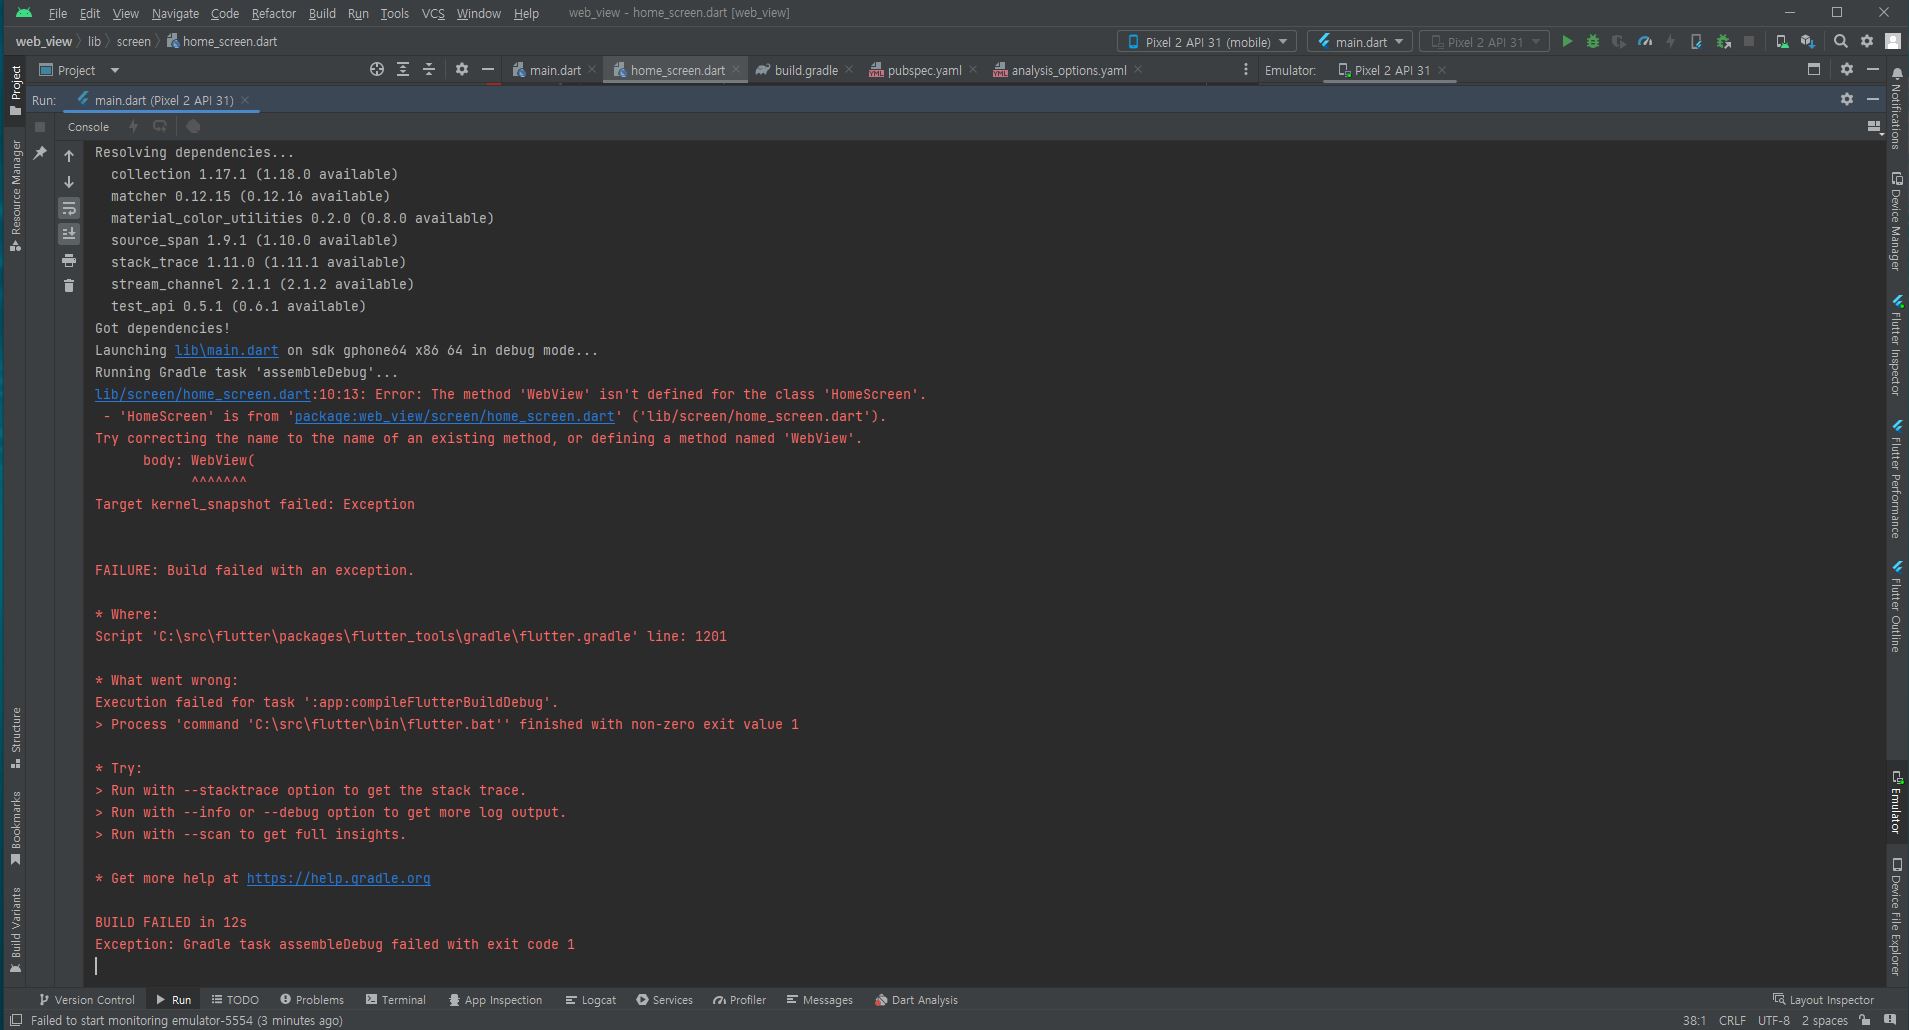Screen dimensions: 1909x1030
Task: Run main.dart with the green play button
Action: click(1567, 42)
